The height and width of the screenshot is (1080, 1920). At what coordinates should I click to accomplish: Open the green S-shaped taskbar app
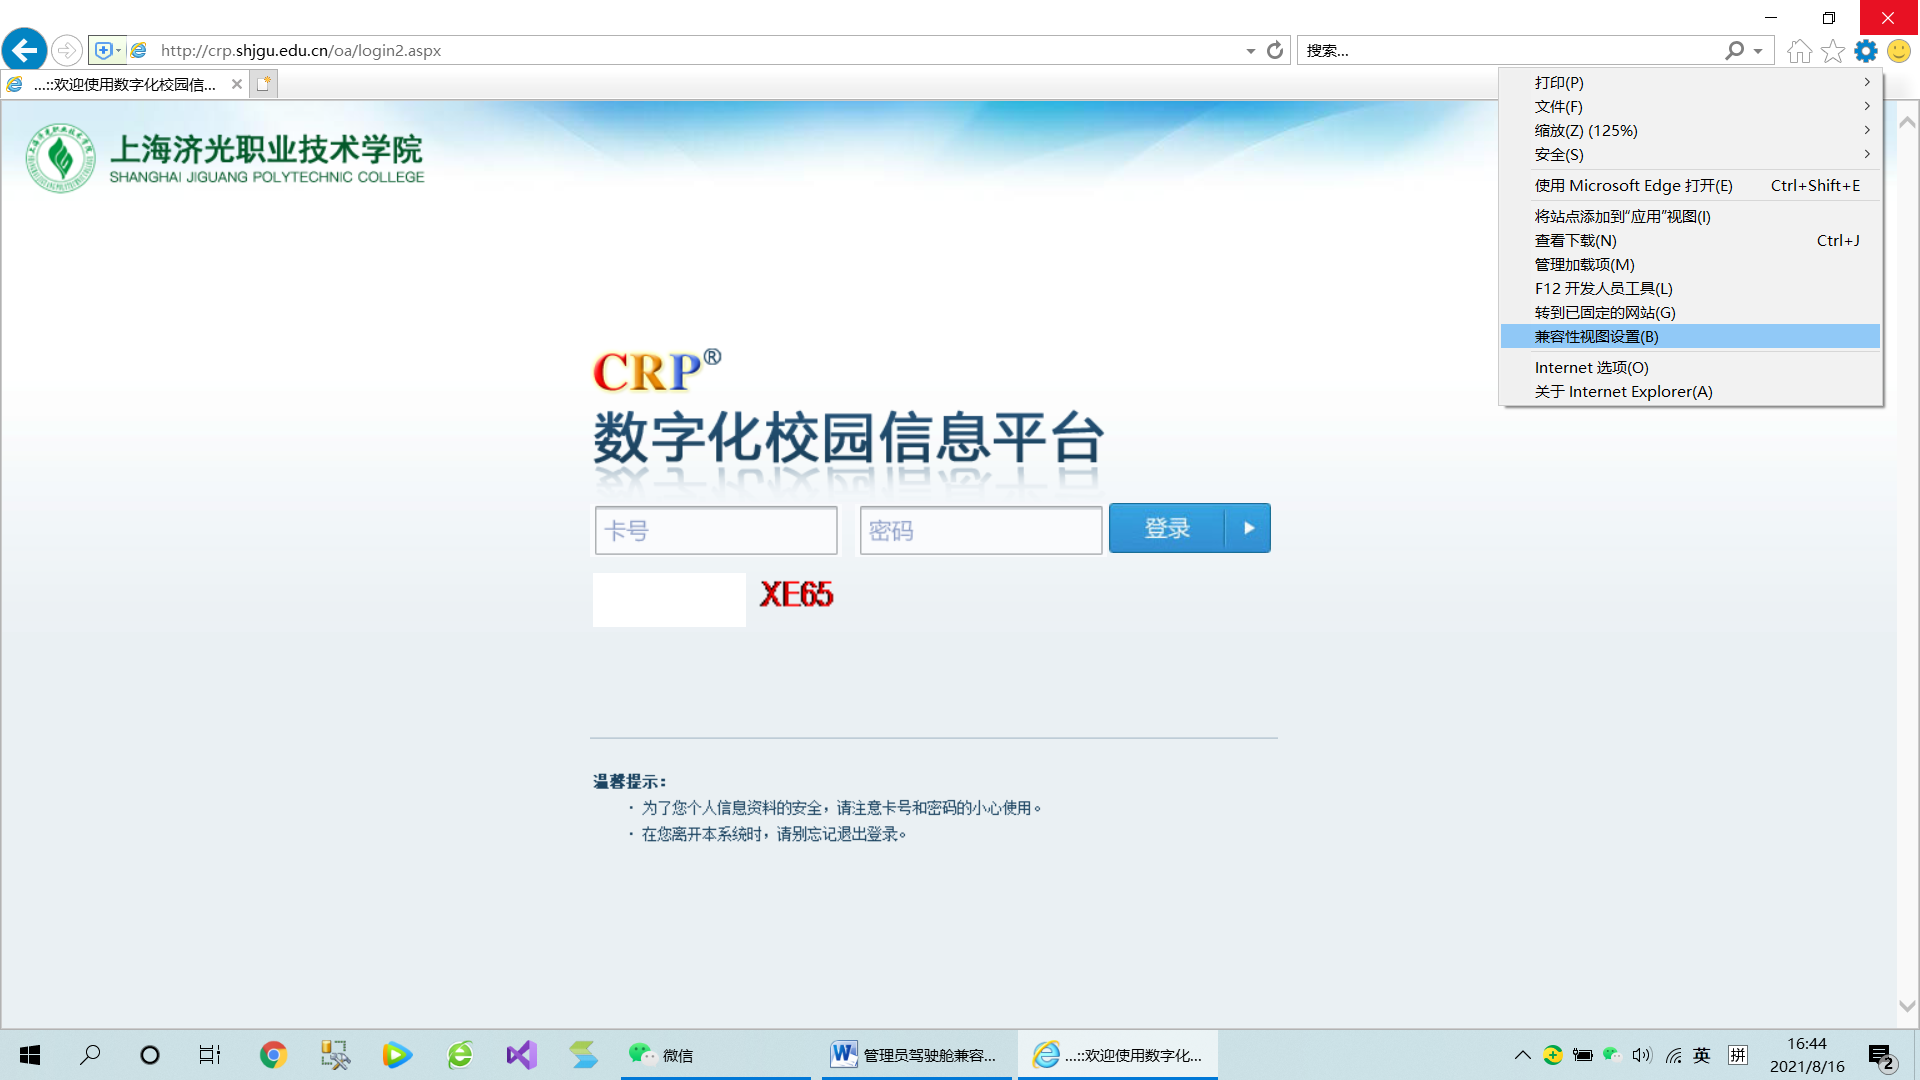coord(584,1055)
